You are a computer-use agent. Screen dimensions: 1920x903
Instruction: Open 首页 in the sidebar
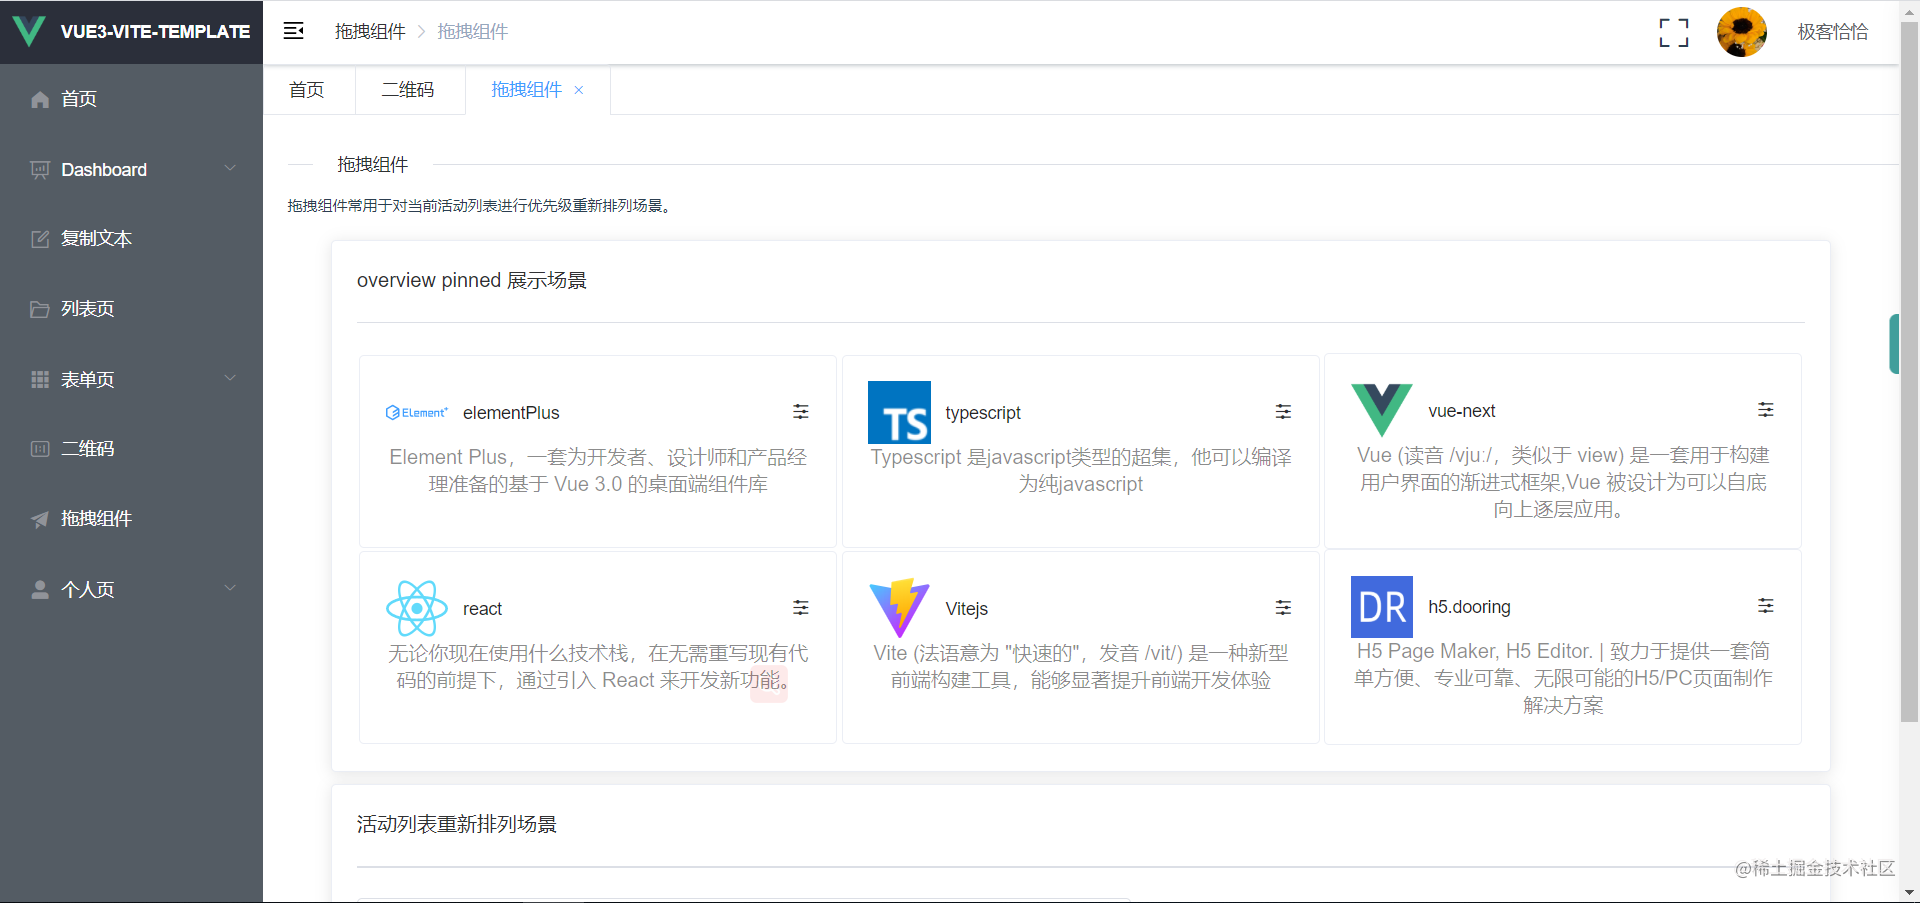[x=131, y=99]
